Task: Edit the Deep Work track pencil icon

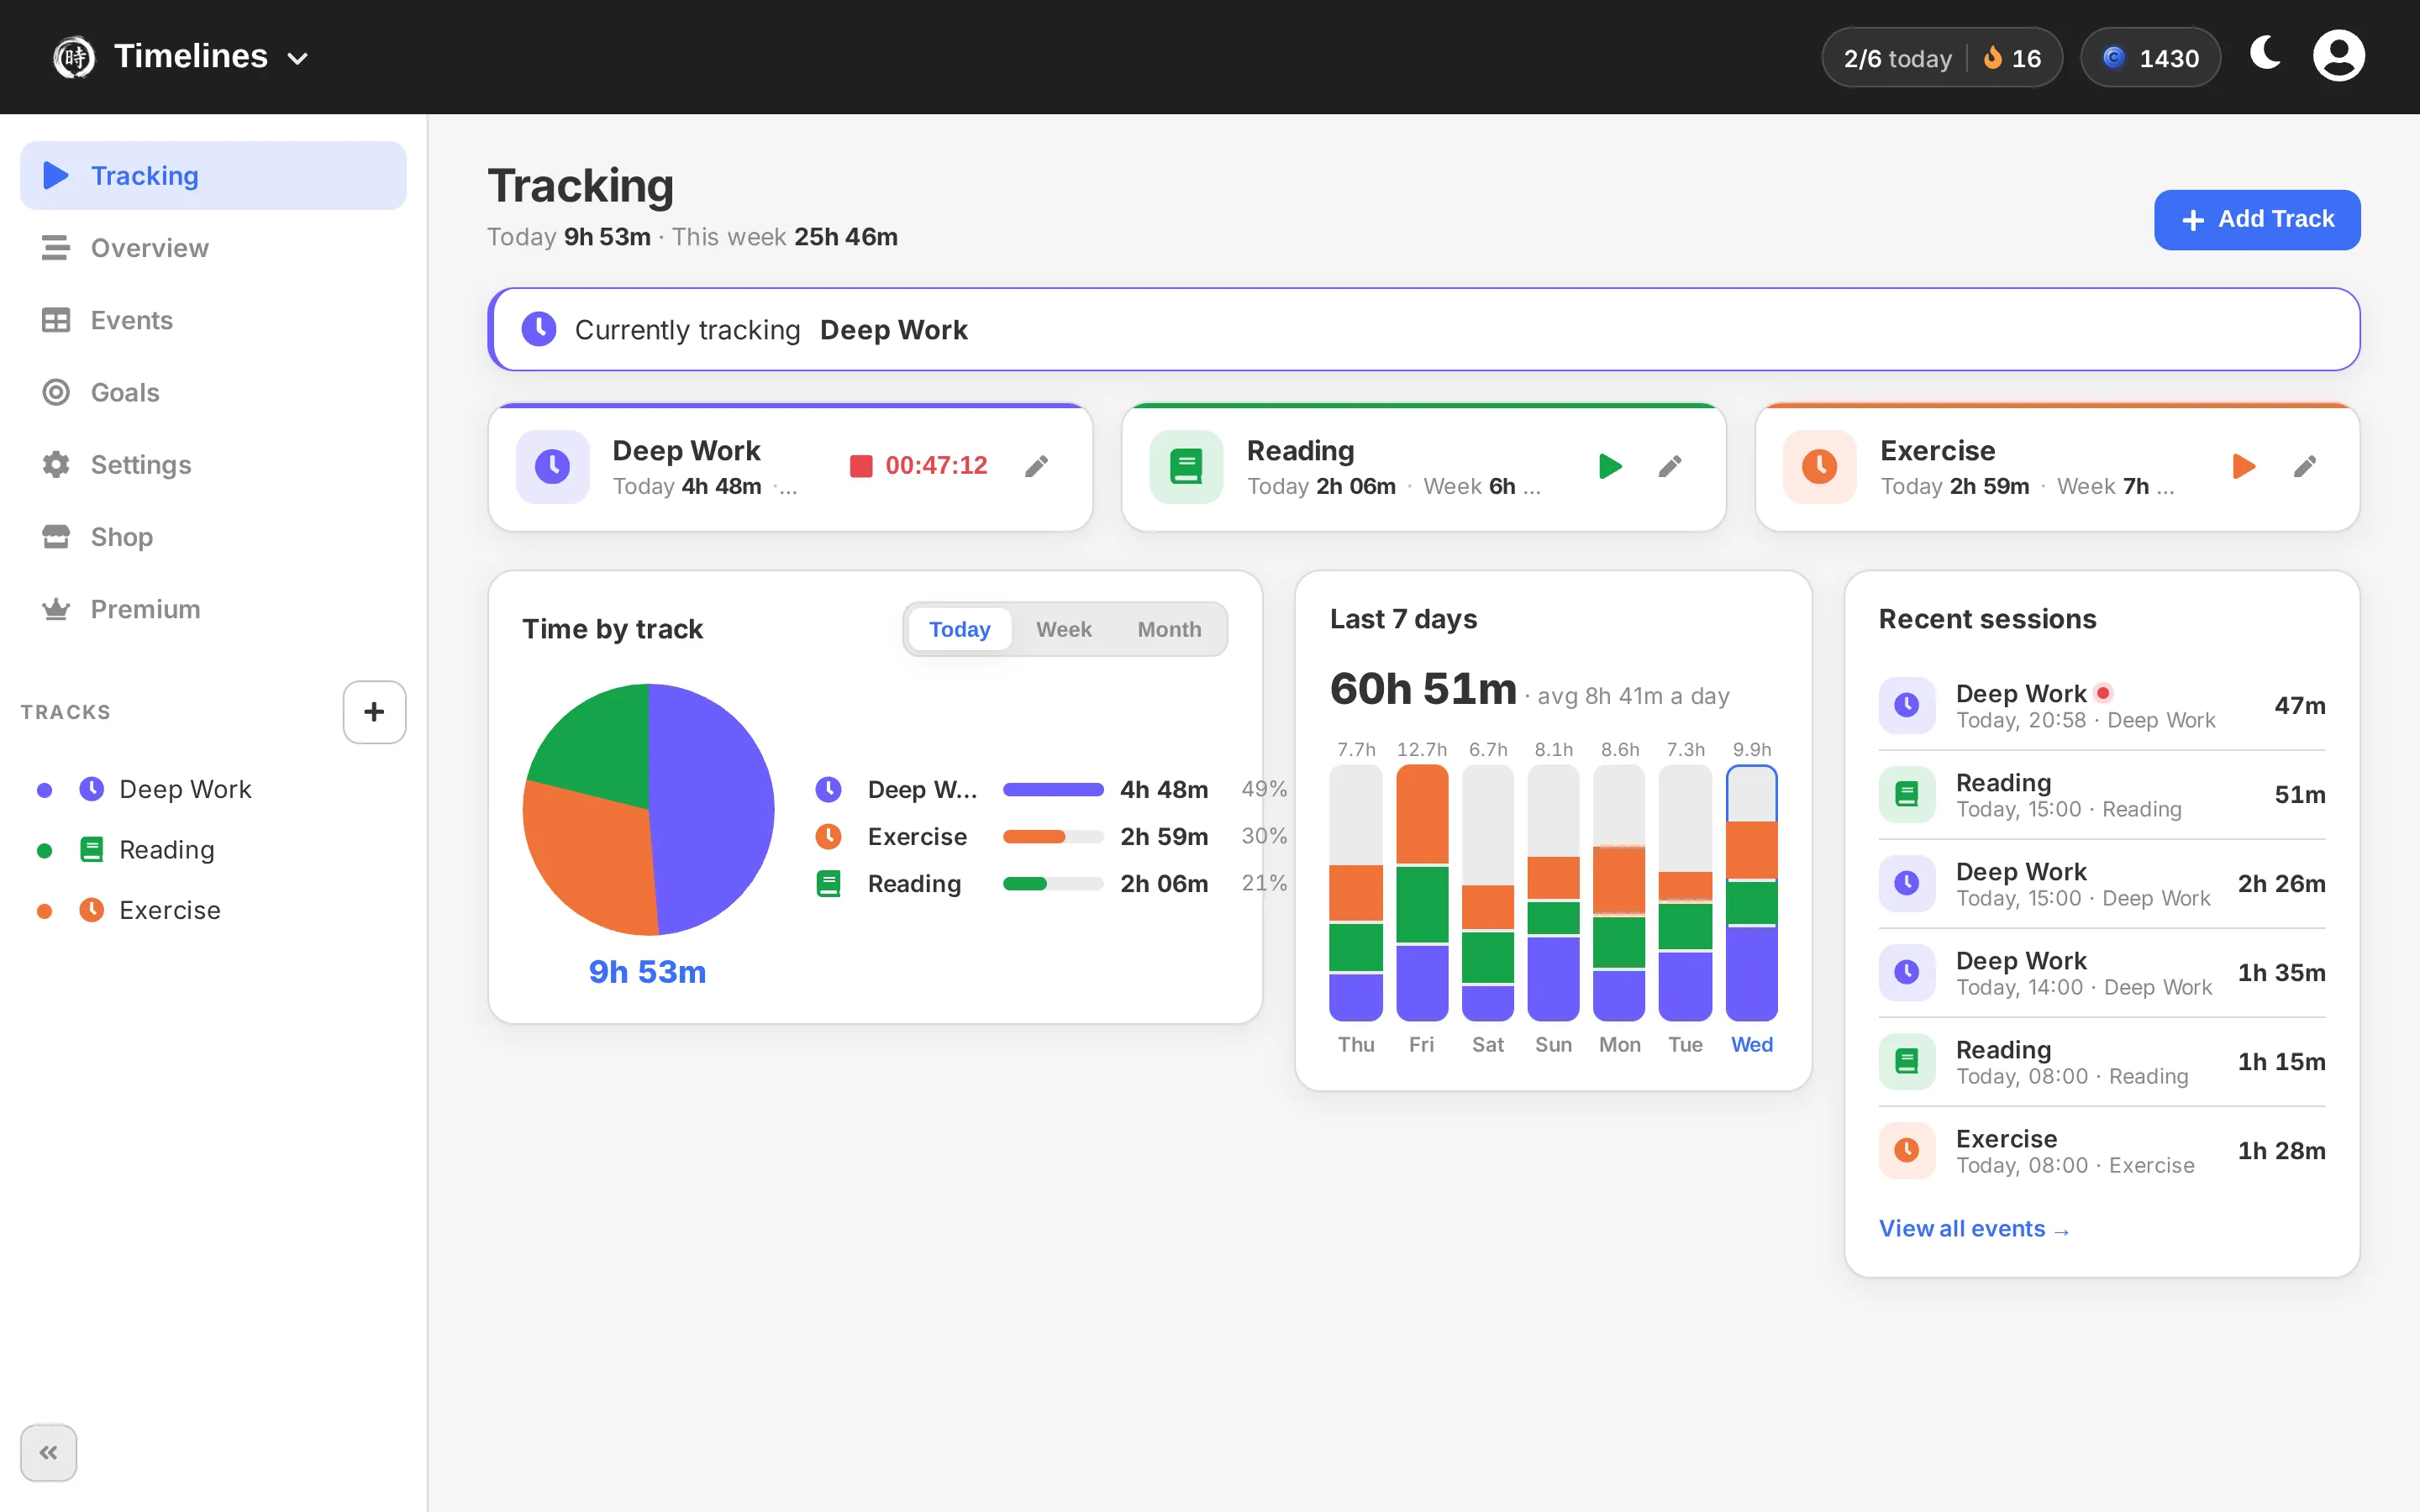Action: (1037, 466)
